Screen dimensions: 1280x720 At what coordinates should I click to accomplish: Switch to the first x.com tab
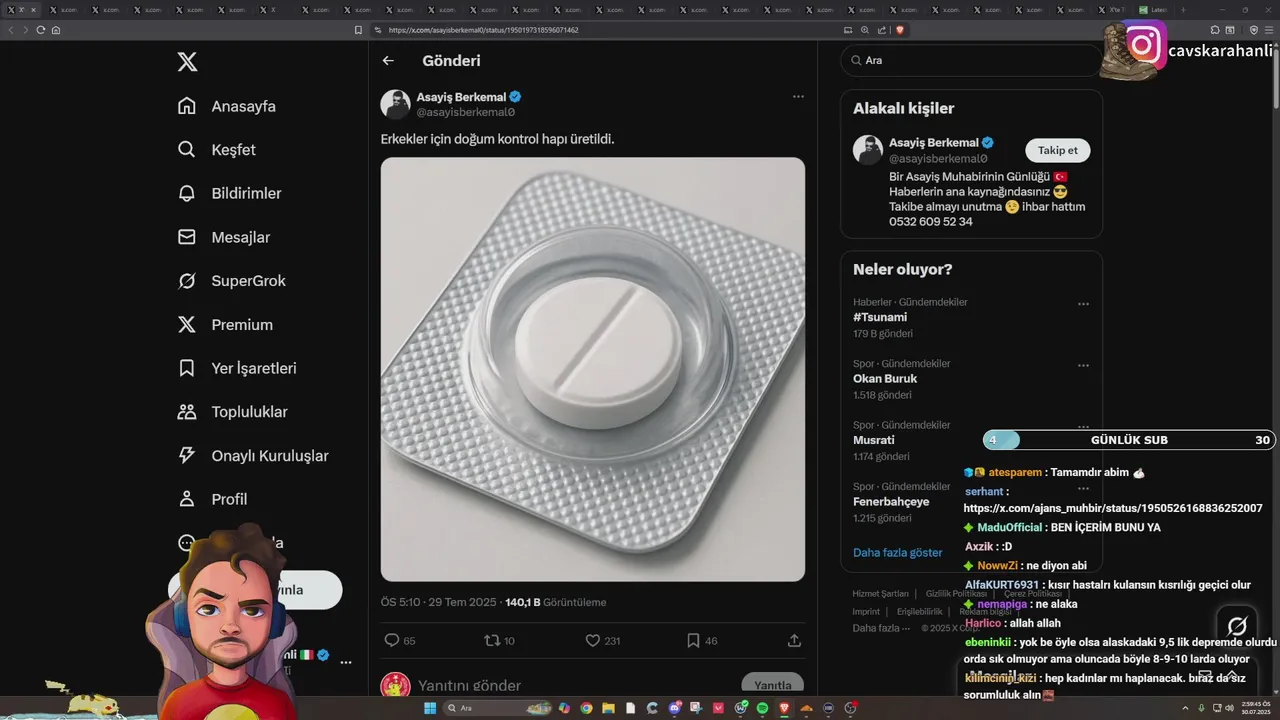click(20, 10)
